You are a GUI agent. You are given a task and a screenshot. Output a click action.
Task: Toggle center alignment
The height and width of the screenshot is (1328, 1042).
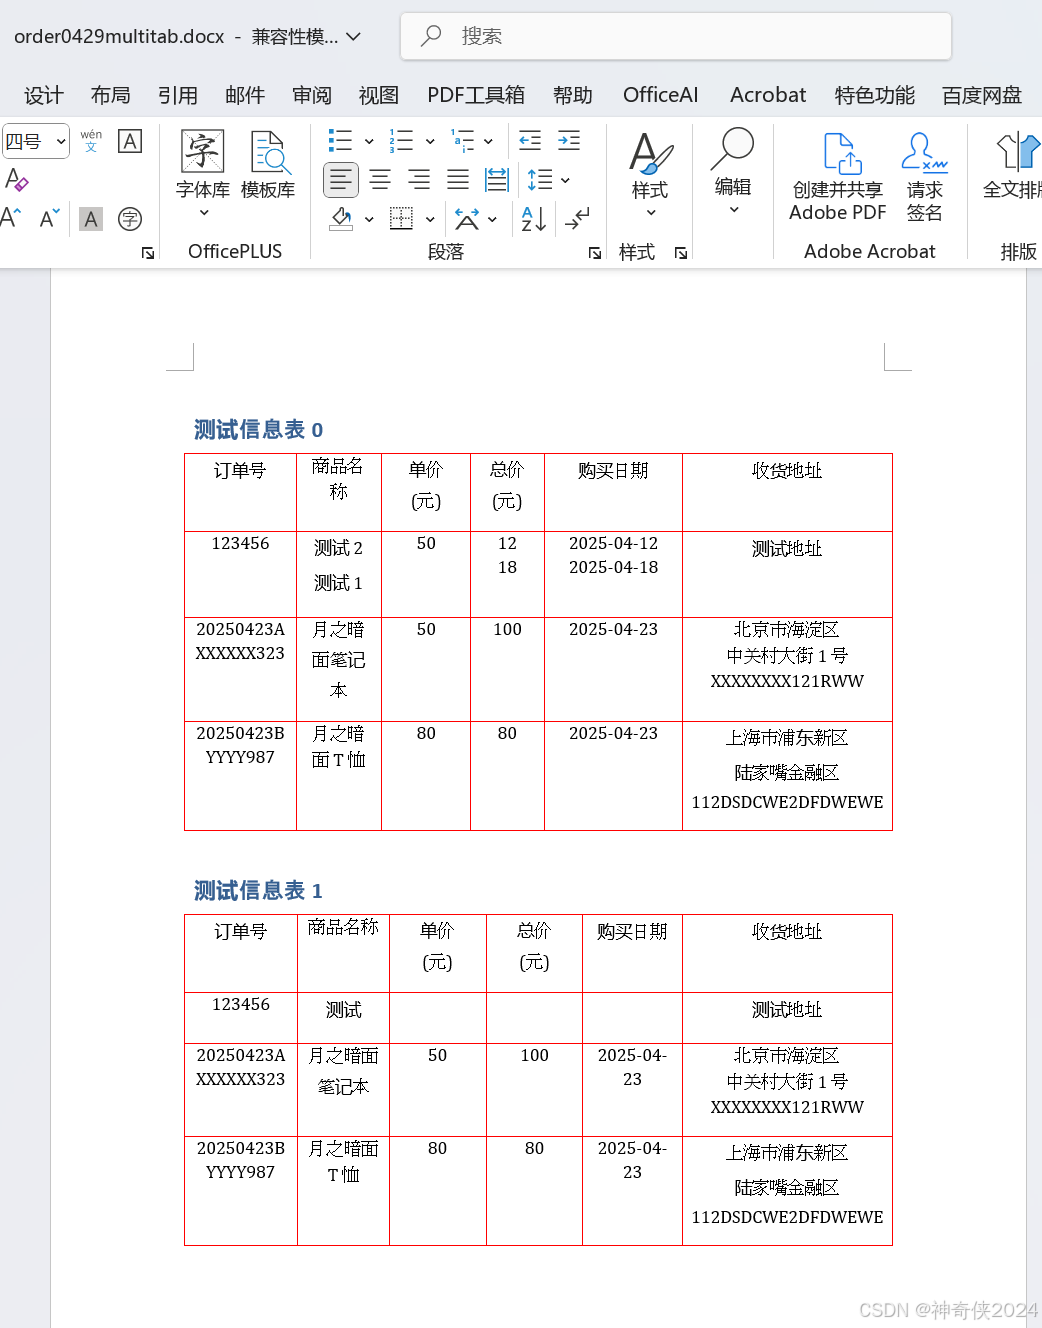click(x=380, y=180)
